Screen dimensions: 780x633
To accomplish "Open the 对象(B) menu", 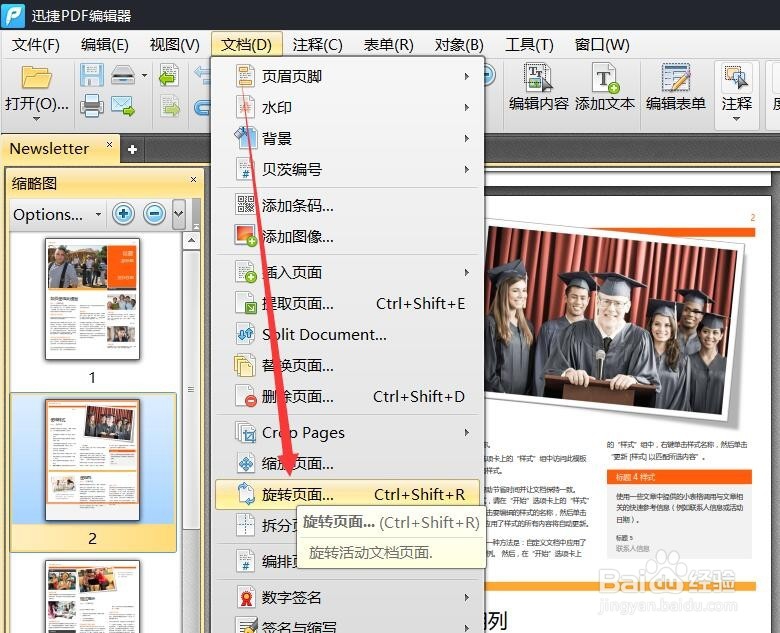I will click(459, 45).
